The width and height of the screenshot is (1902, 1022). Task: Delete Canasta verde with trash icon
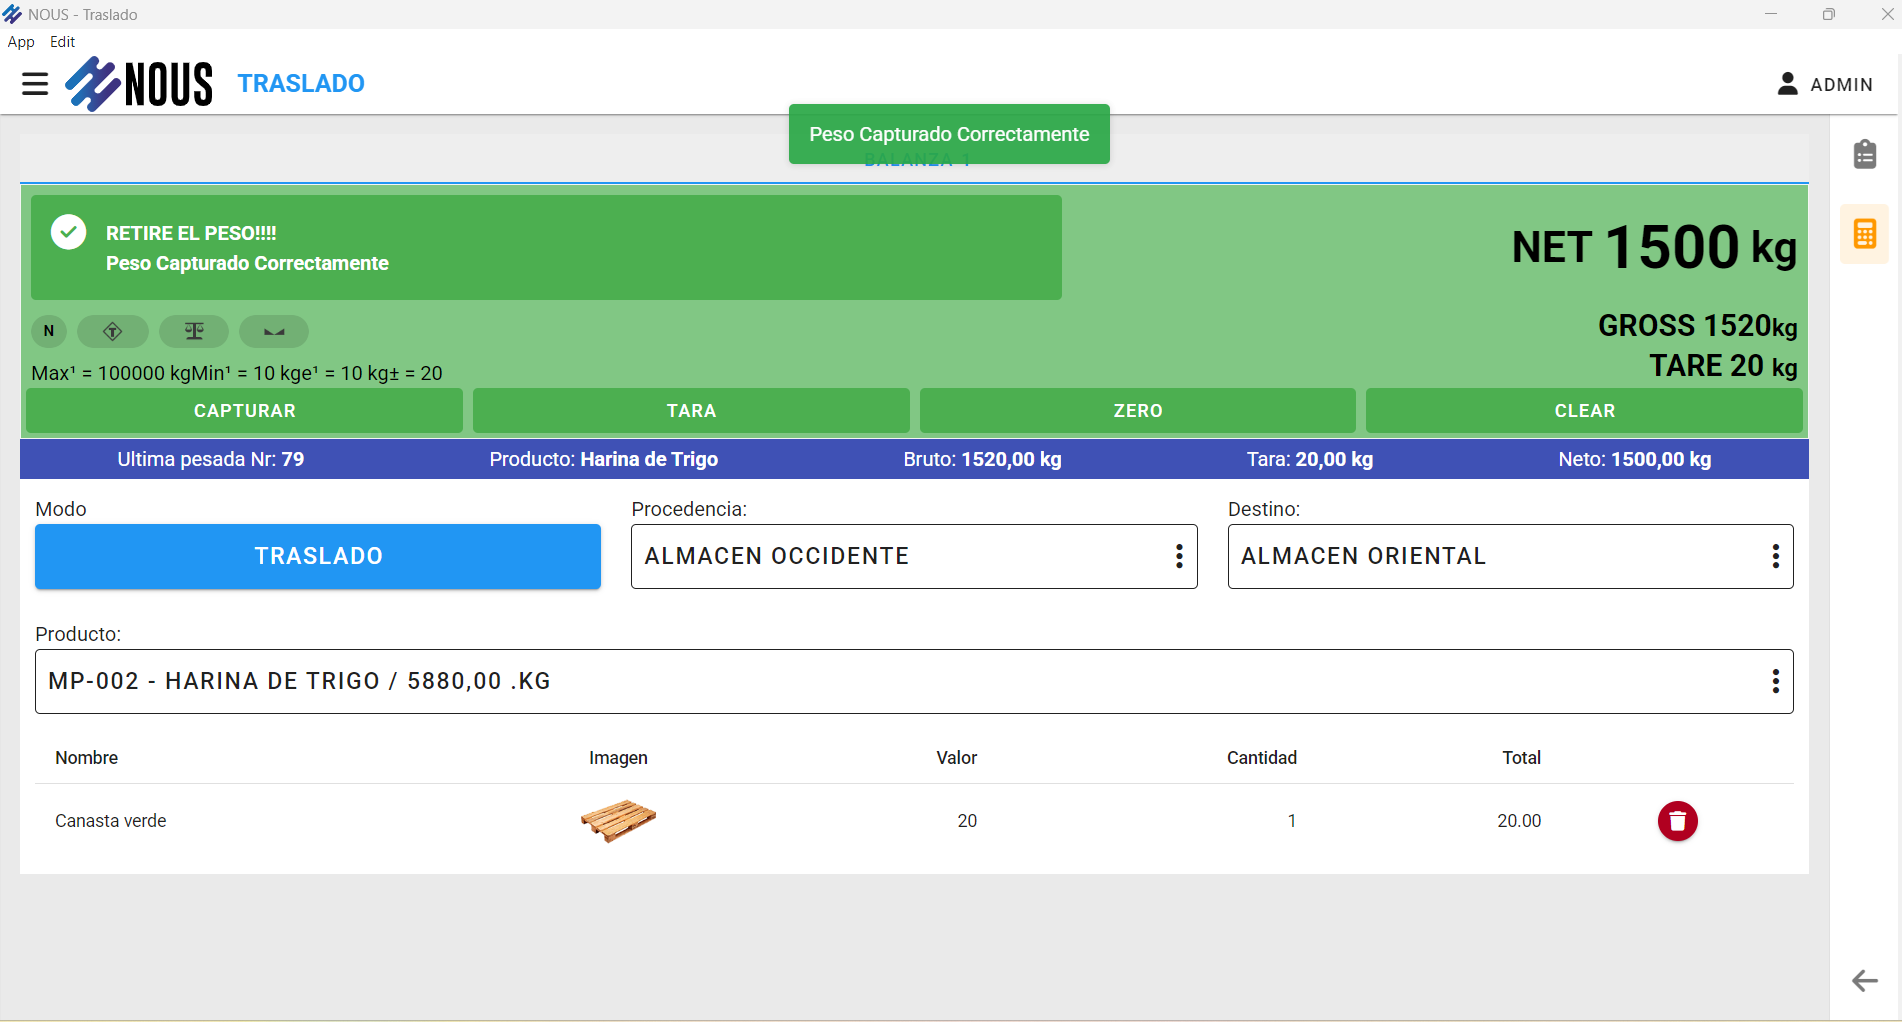pos(1677,821)
